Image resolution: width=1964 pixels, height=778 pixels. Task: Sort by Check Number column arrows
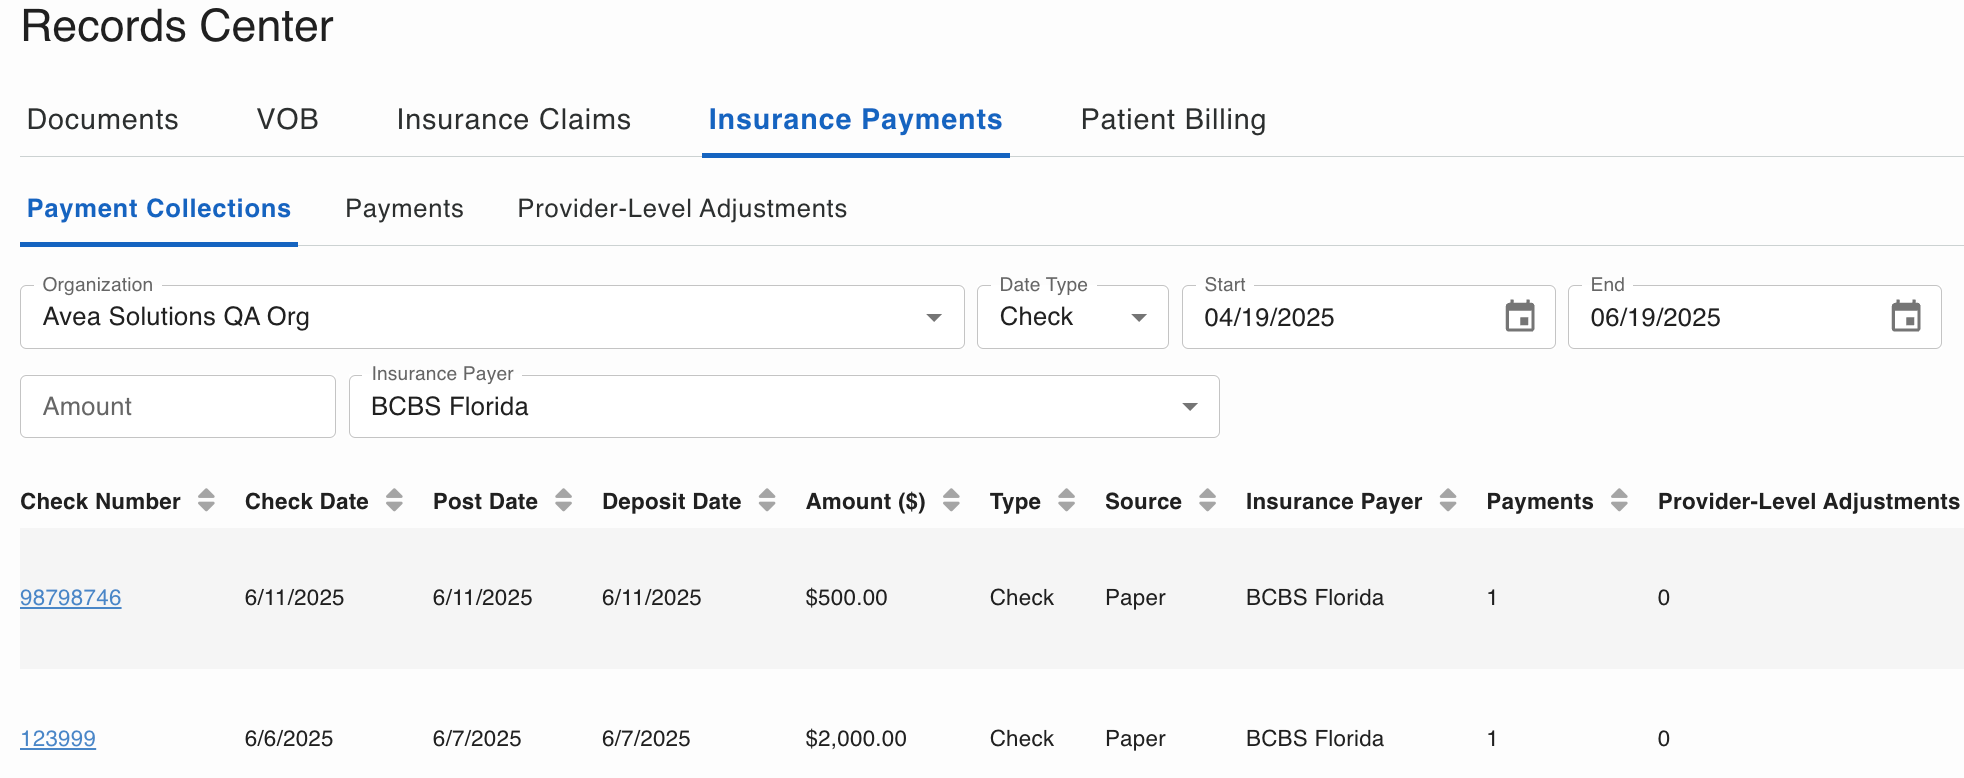206,501
